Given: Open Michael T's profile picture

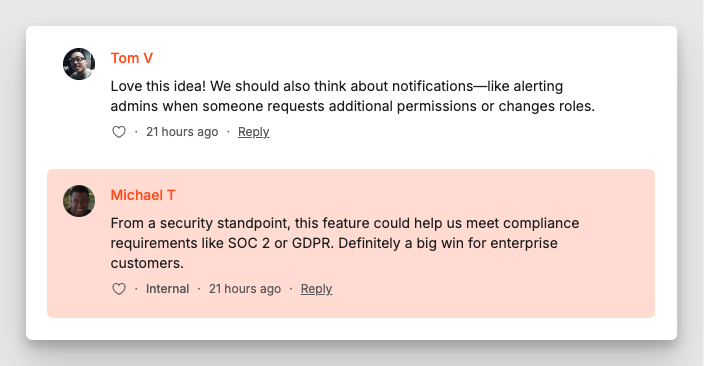Looking at the screenshot, I should 79,201.
